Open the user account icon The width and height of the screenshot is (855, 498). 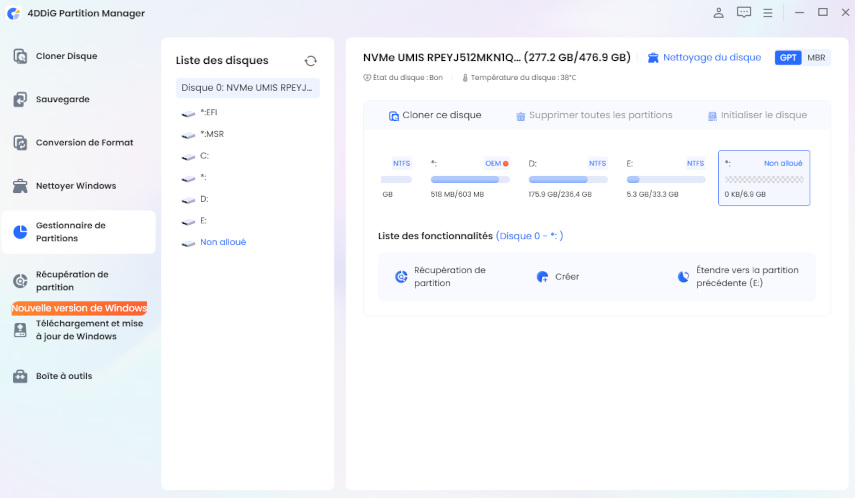[719, 13]
